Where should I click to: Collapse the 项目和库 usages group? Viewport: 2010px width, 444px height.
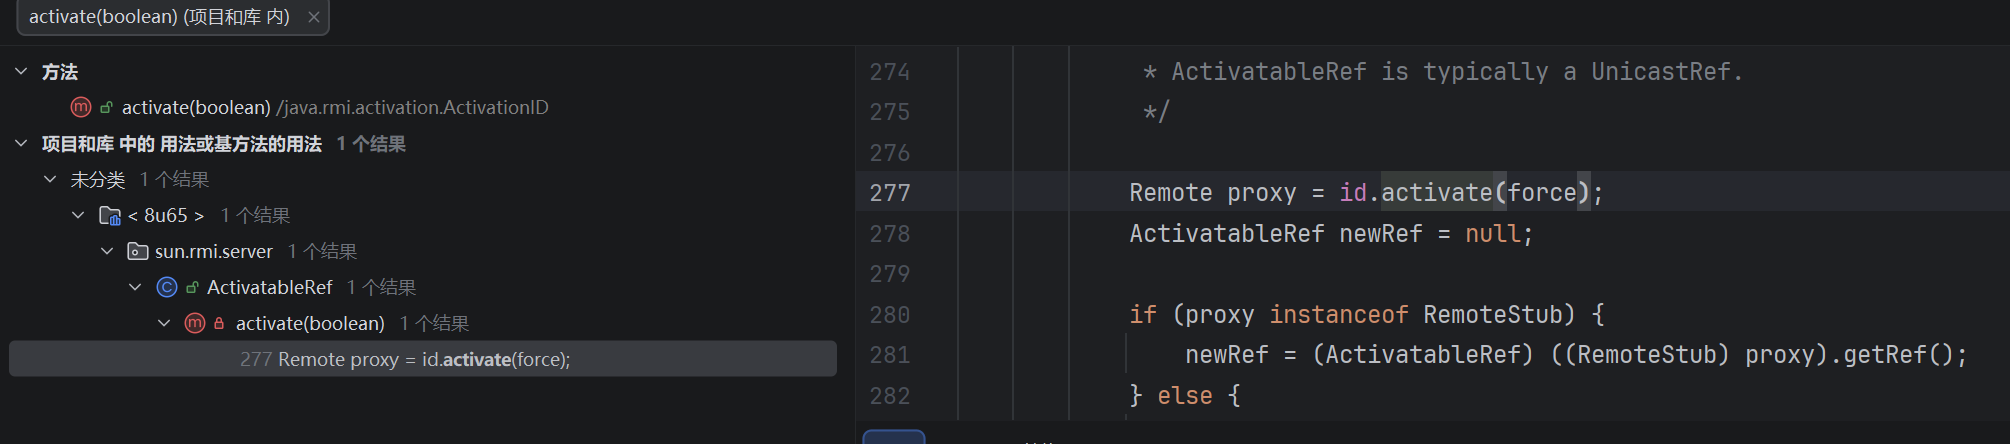click(21, 143)
